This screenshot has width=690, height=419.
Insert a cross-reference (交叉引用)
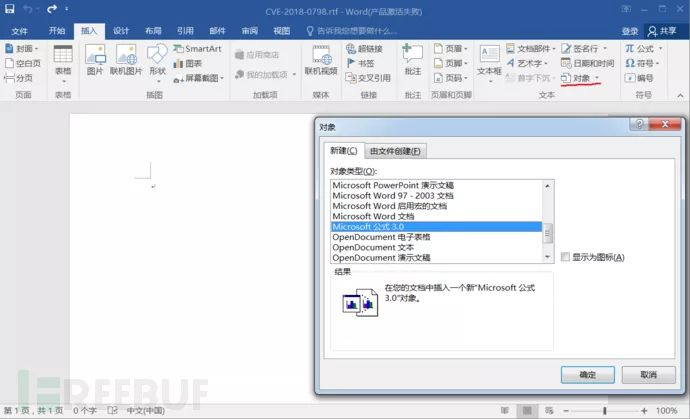pos(368,78)
